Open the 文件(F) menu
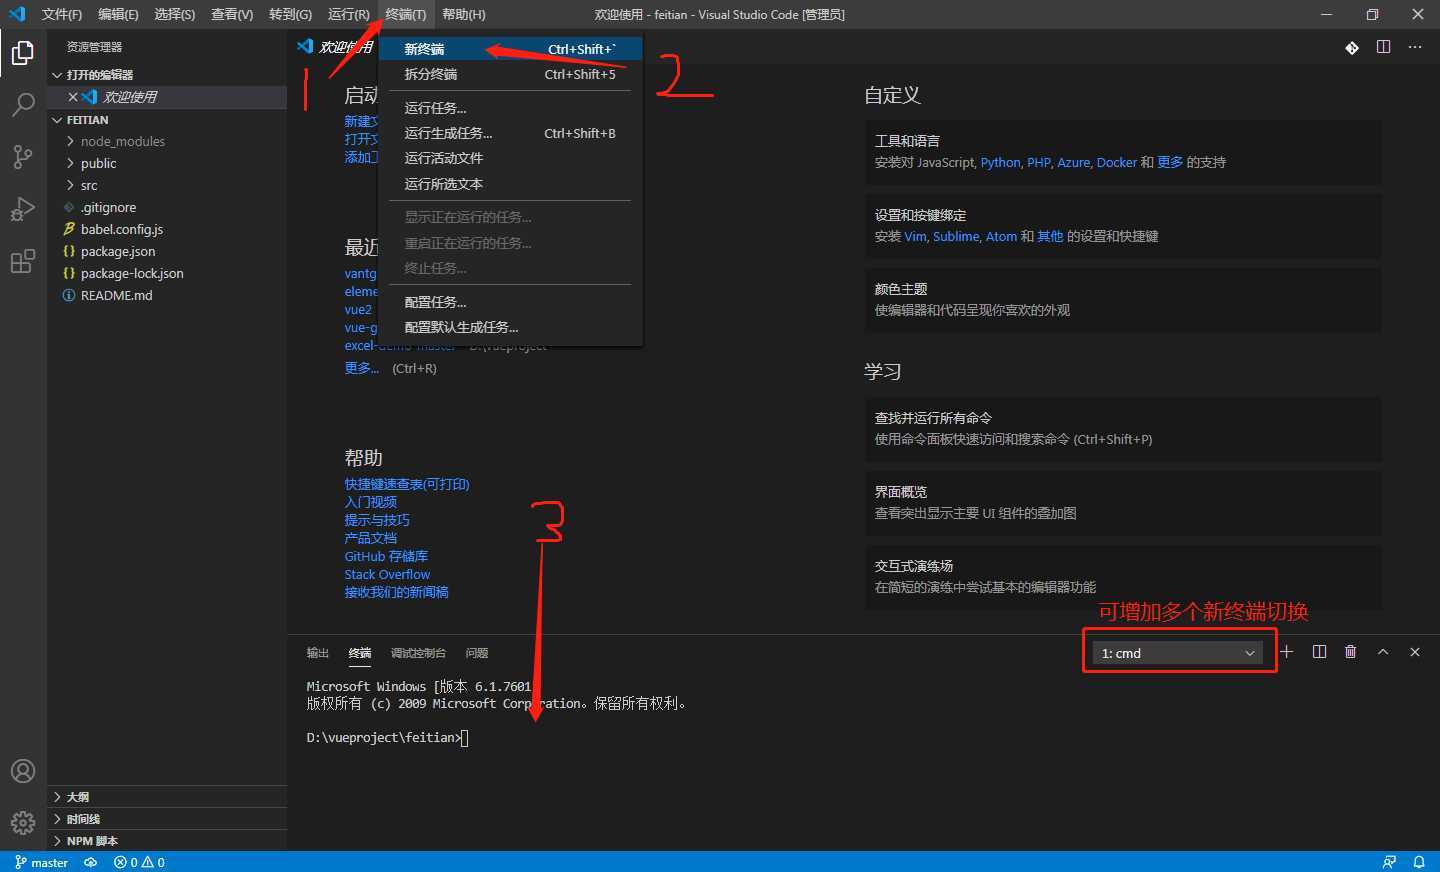The image size is (1440, 872). click(62, 14)
